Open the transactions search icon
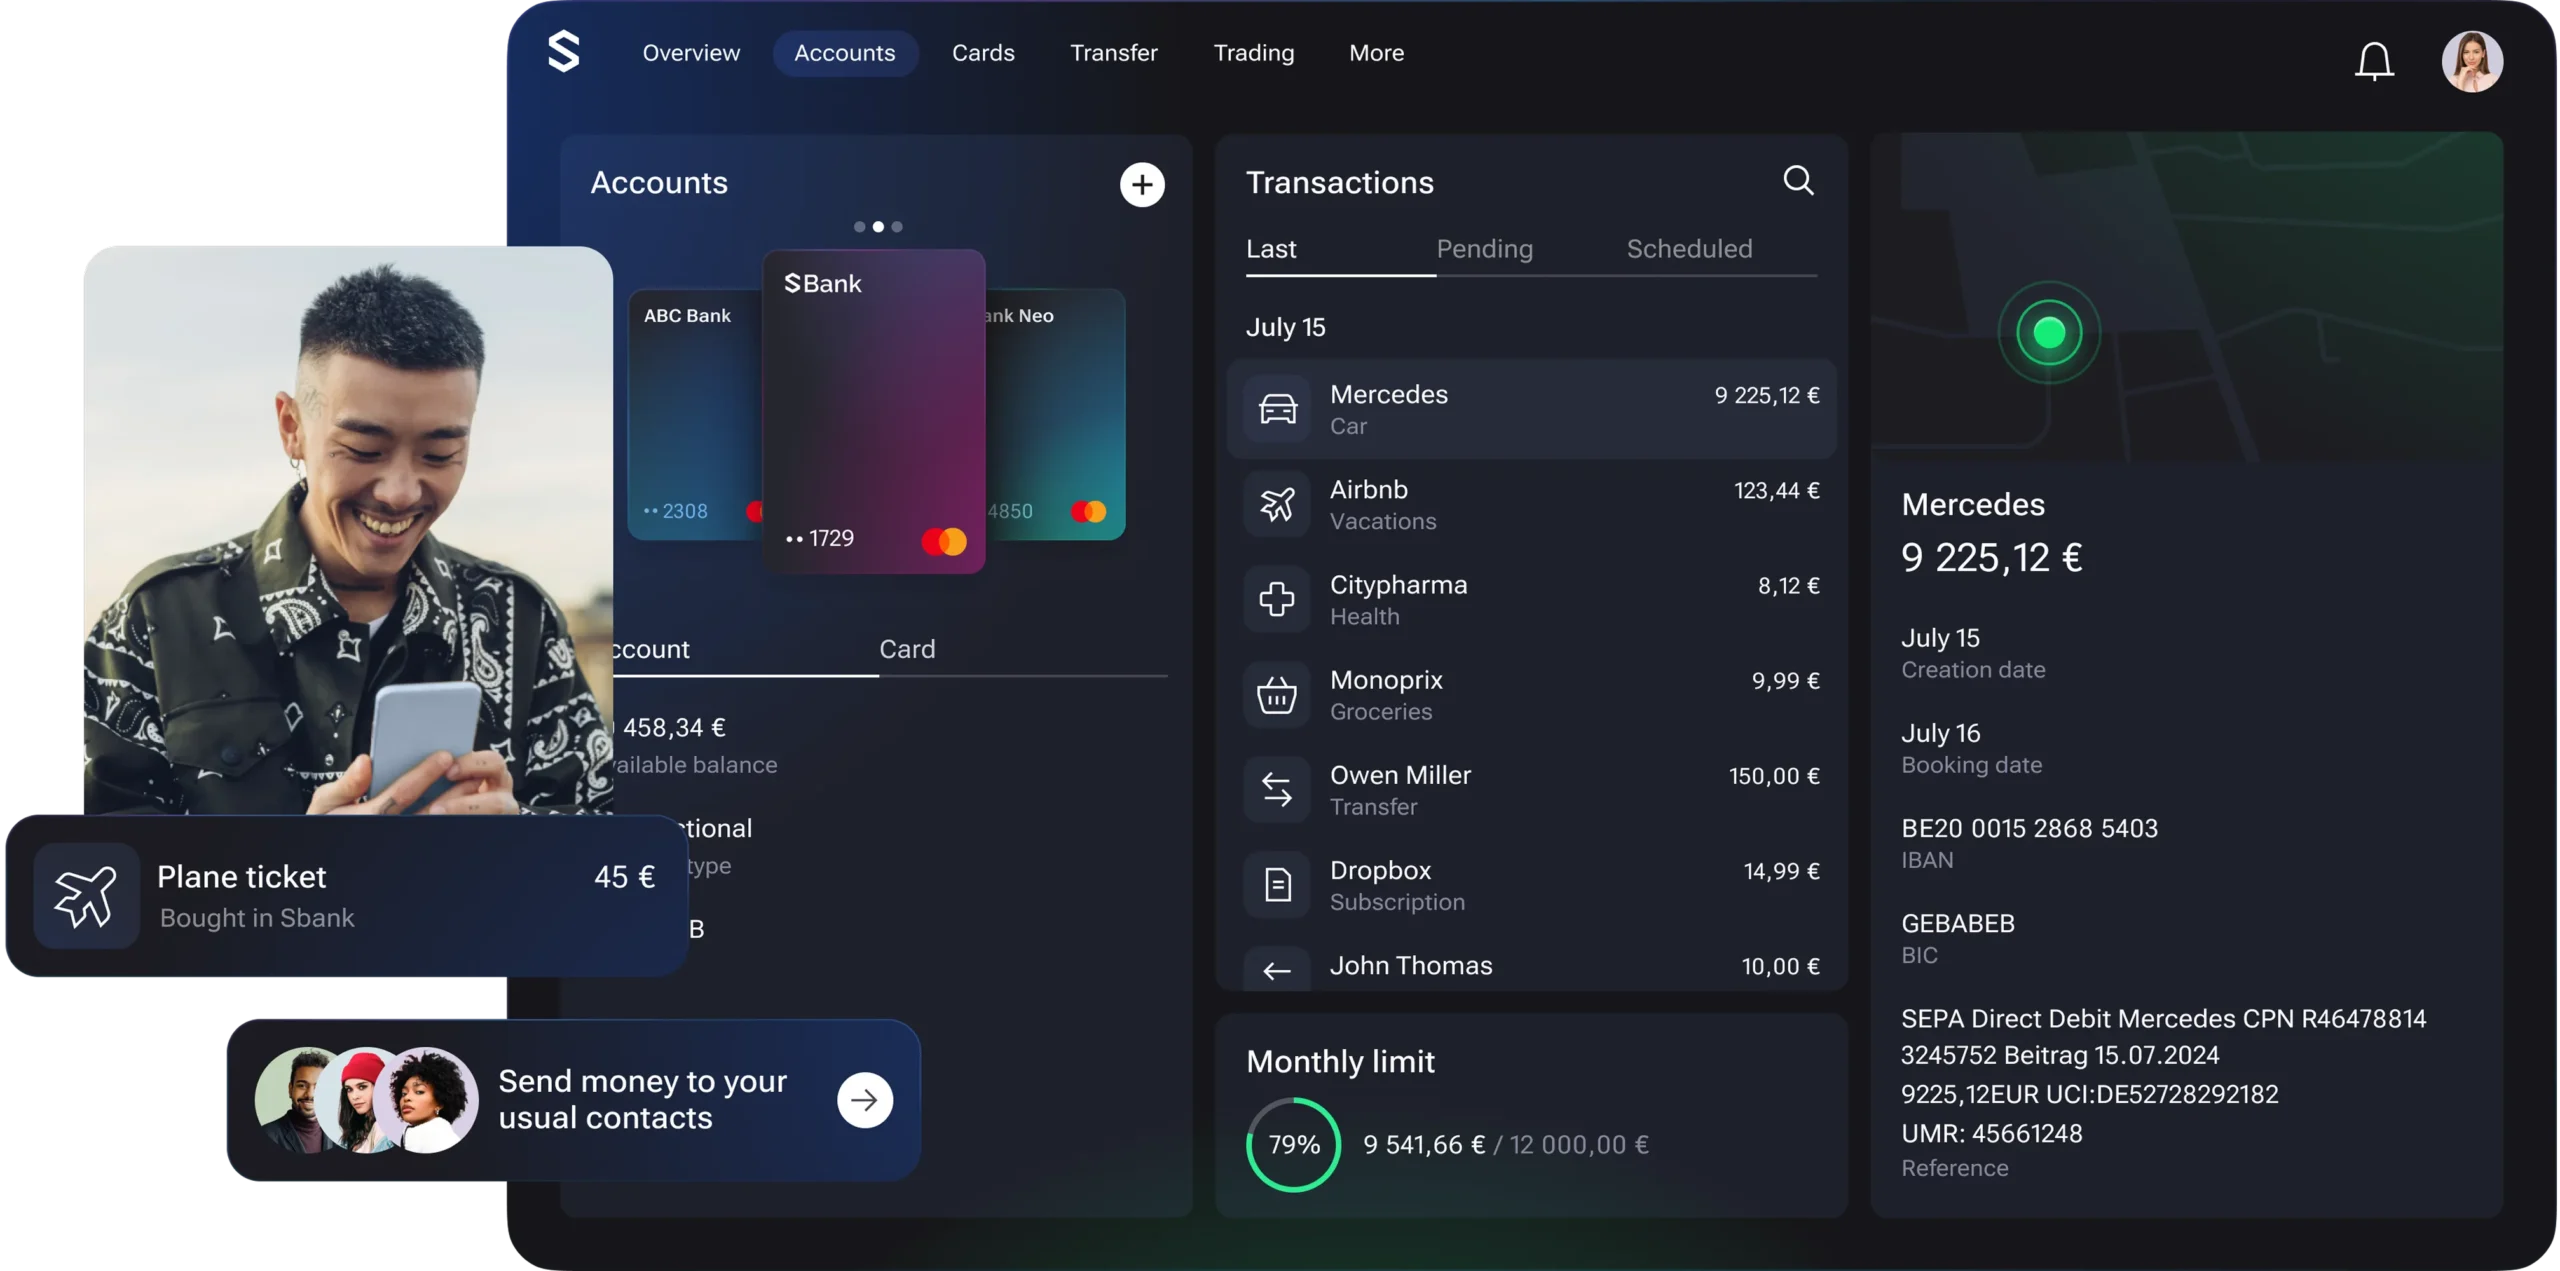 pyautogui.click(x=1797, y=181)
